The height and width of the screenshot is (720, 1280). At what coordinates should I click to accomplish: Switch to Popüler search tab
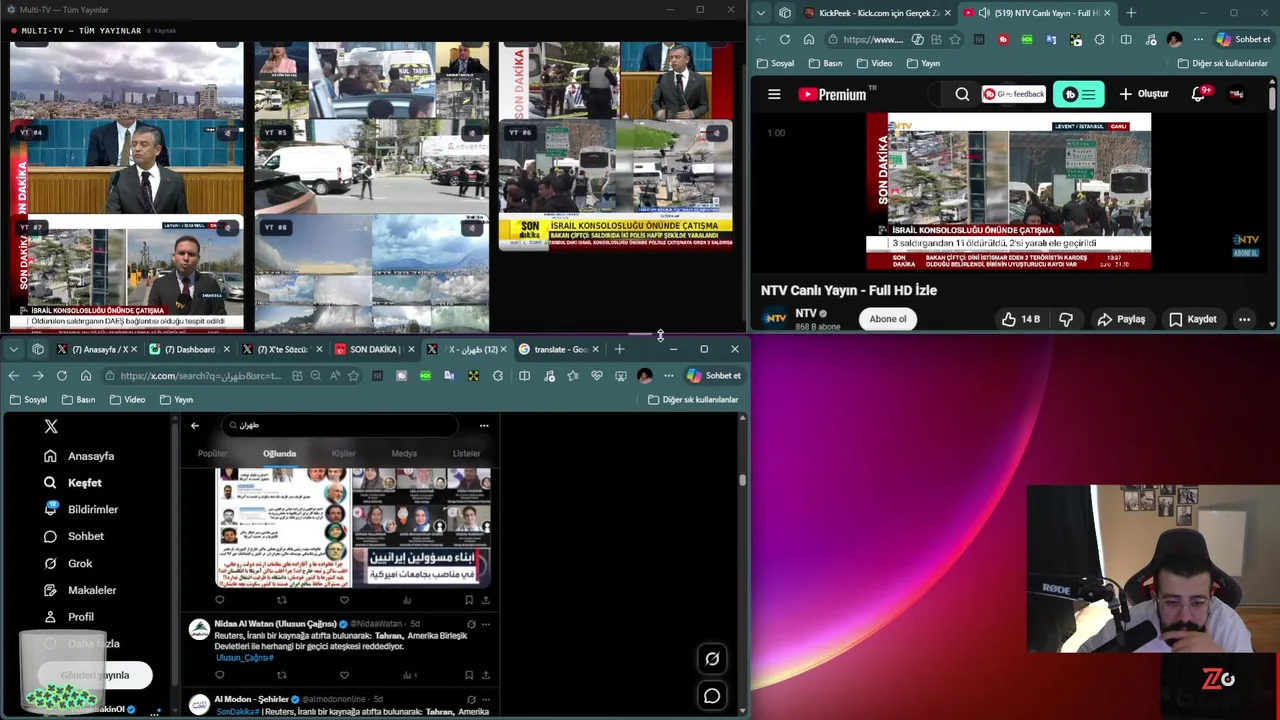pos(212,454)
